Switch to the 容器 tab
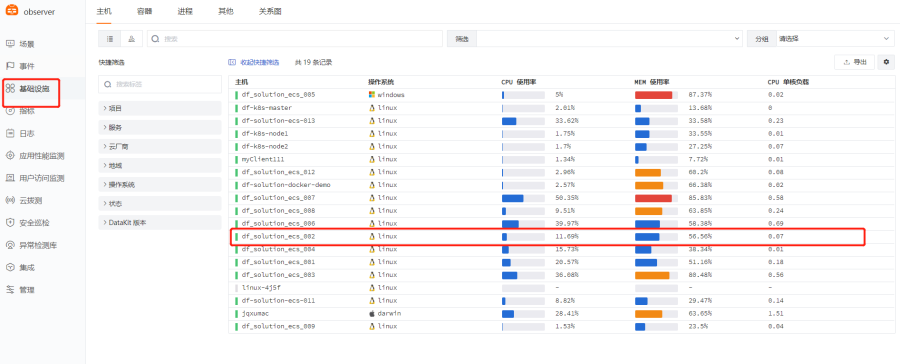Image resolution: width=900 pixels, height=364 pixels. (145, 11)
